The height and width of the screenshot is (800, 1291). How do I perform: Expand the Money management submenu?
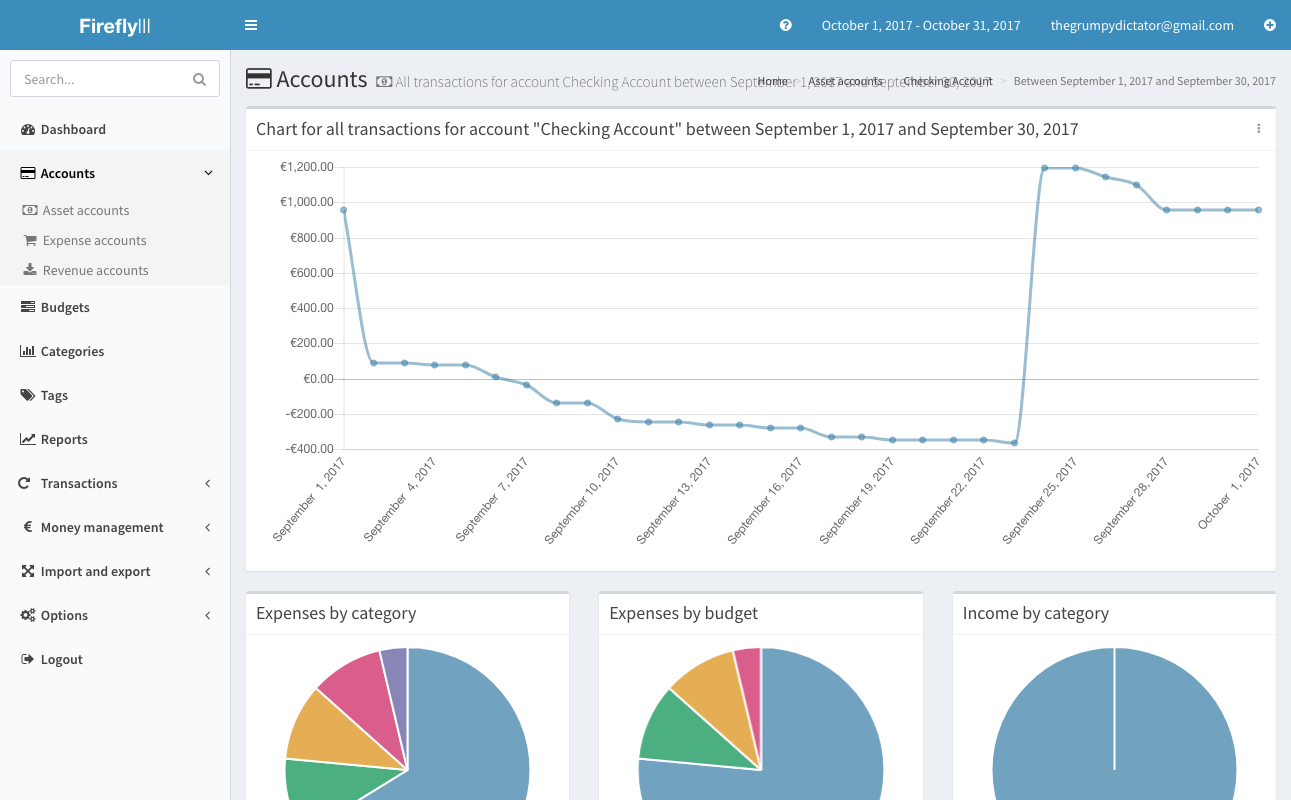[x=208, y=527]
